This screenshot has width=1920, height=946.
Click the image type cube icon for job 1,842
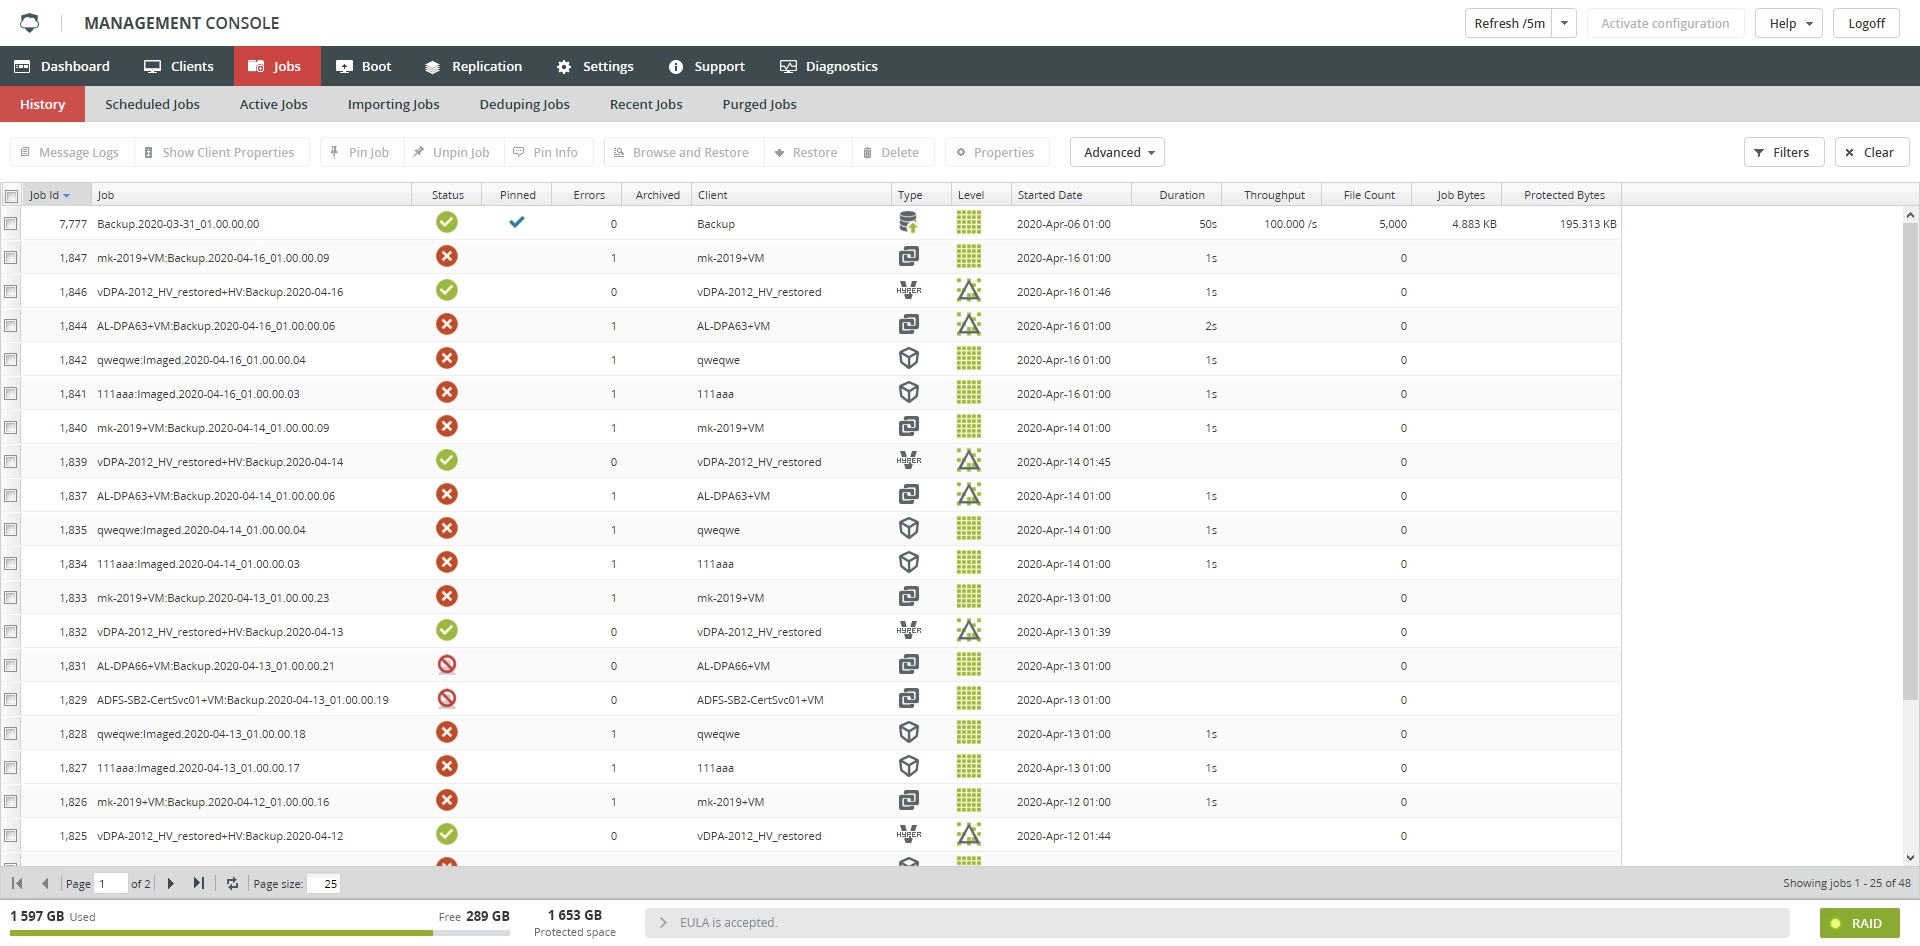click(x=909, y=358)
